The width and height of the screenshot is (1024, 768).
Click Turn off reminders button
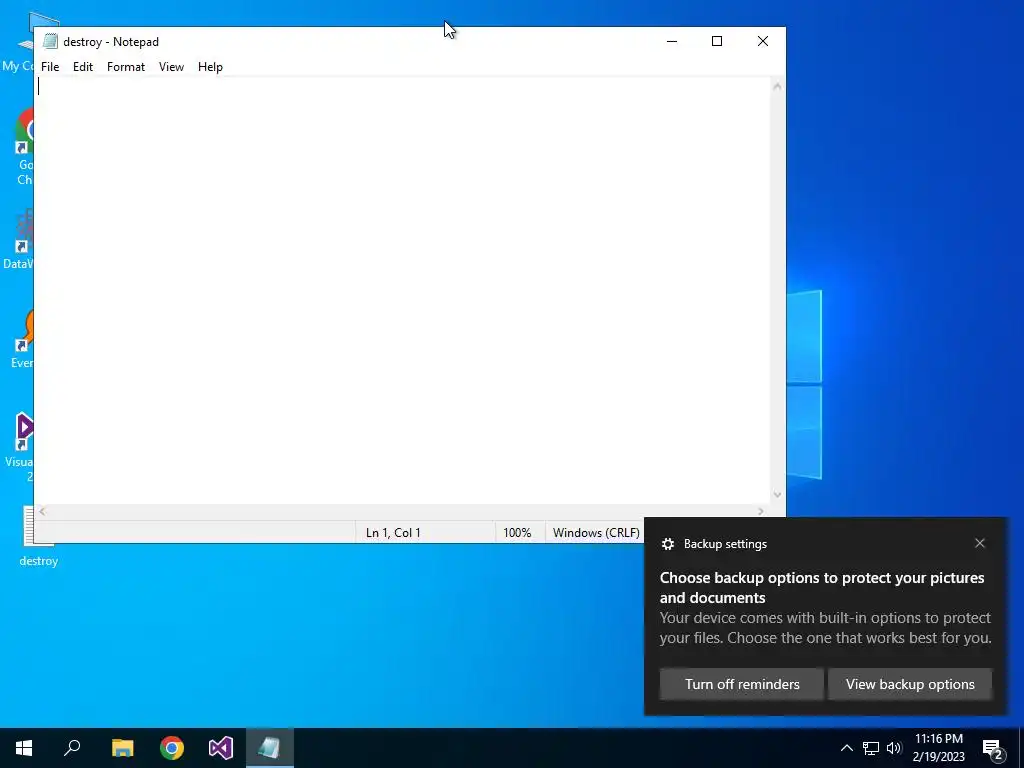(x=742, y=684)
